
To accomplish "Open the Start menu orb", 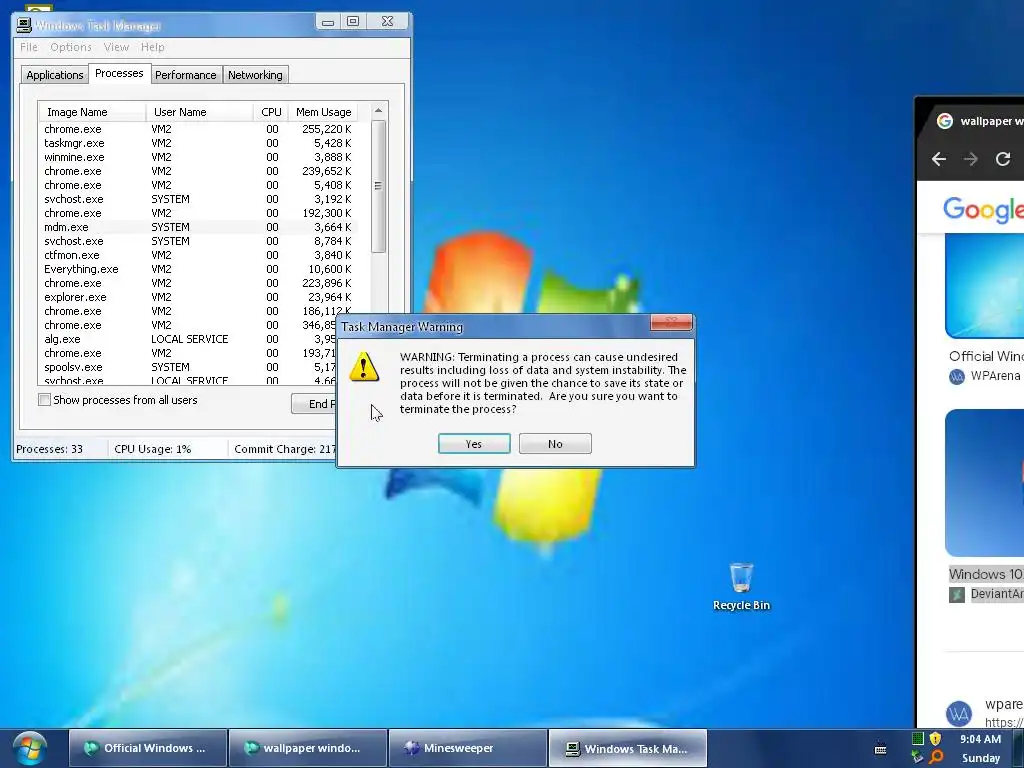I will tap(29, 749).
